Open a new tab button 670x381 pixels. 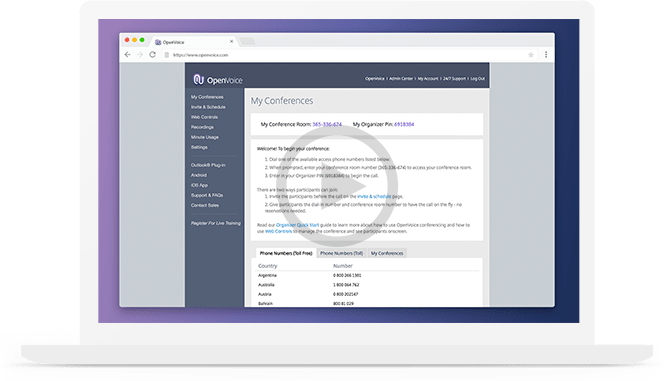pyautogui.click(x=247, y=41)
